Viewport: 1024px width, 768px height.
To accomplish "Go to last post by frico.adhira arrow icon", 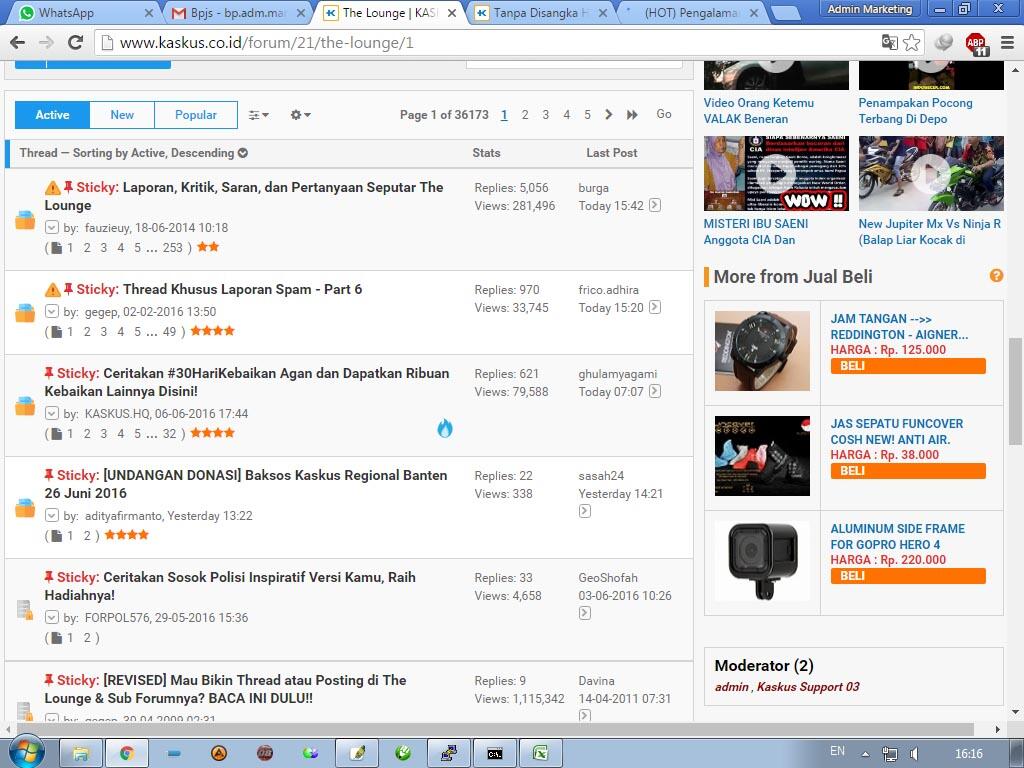I will click(x=655, y=307).
